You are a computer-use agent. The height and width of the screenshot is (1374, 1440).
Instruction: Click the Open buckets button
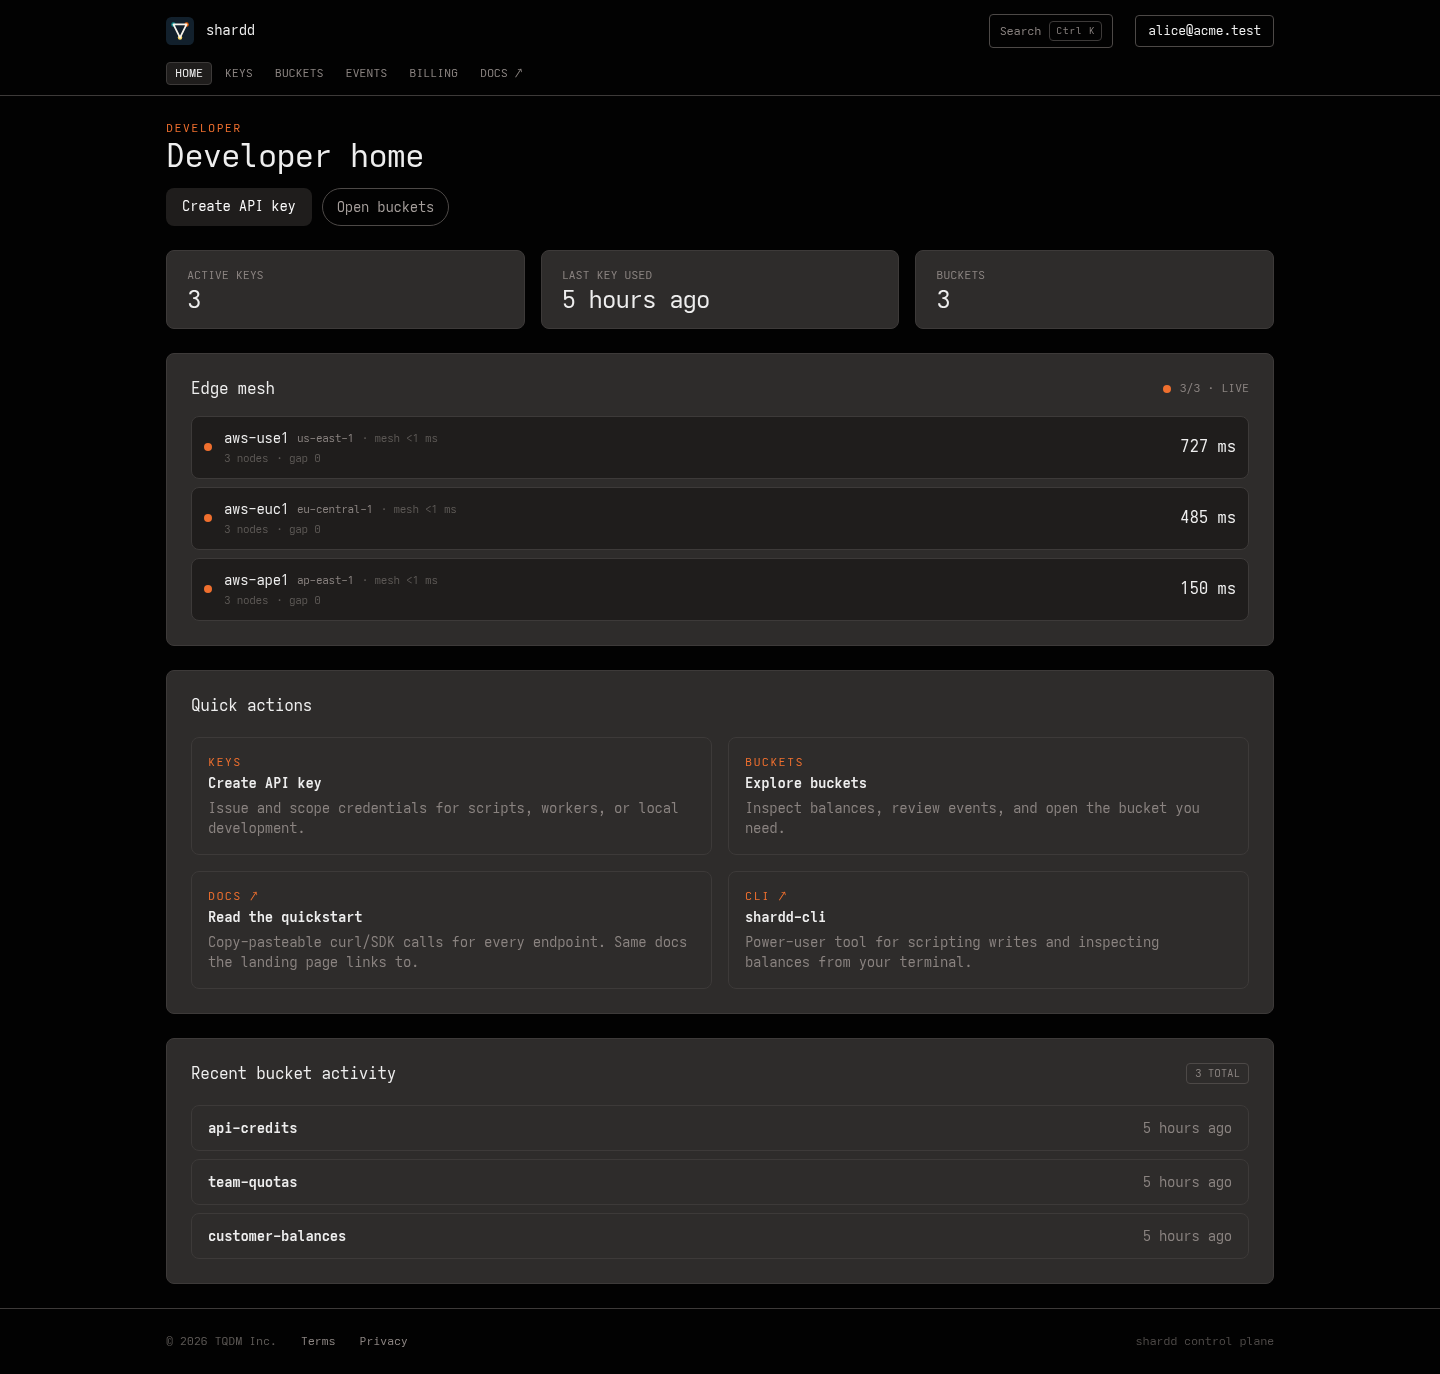pos(385,207)
